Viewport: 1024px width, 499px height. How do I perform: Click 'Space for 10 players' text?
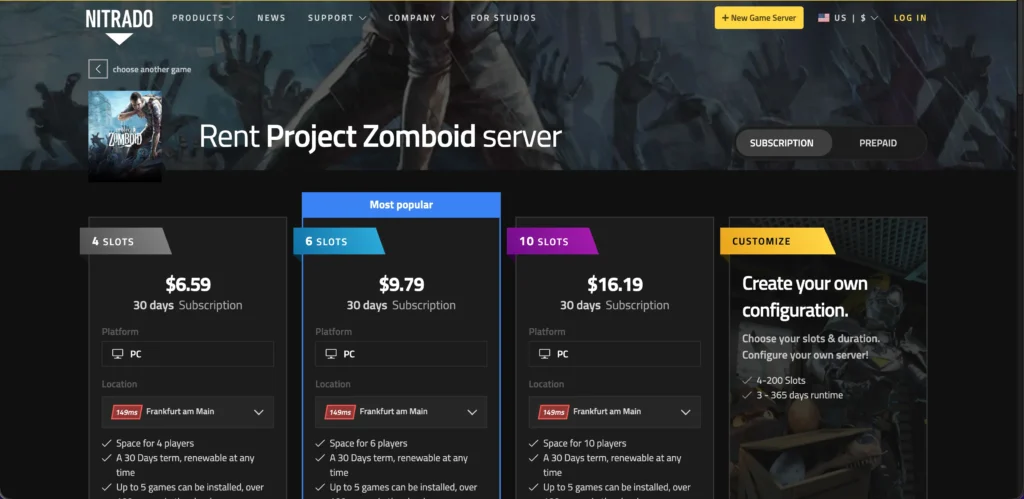585,443
